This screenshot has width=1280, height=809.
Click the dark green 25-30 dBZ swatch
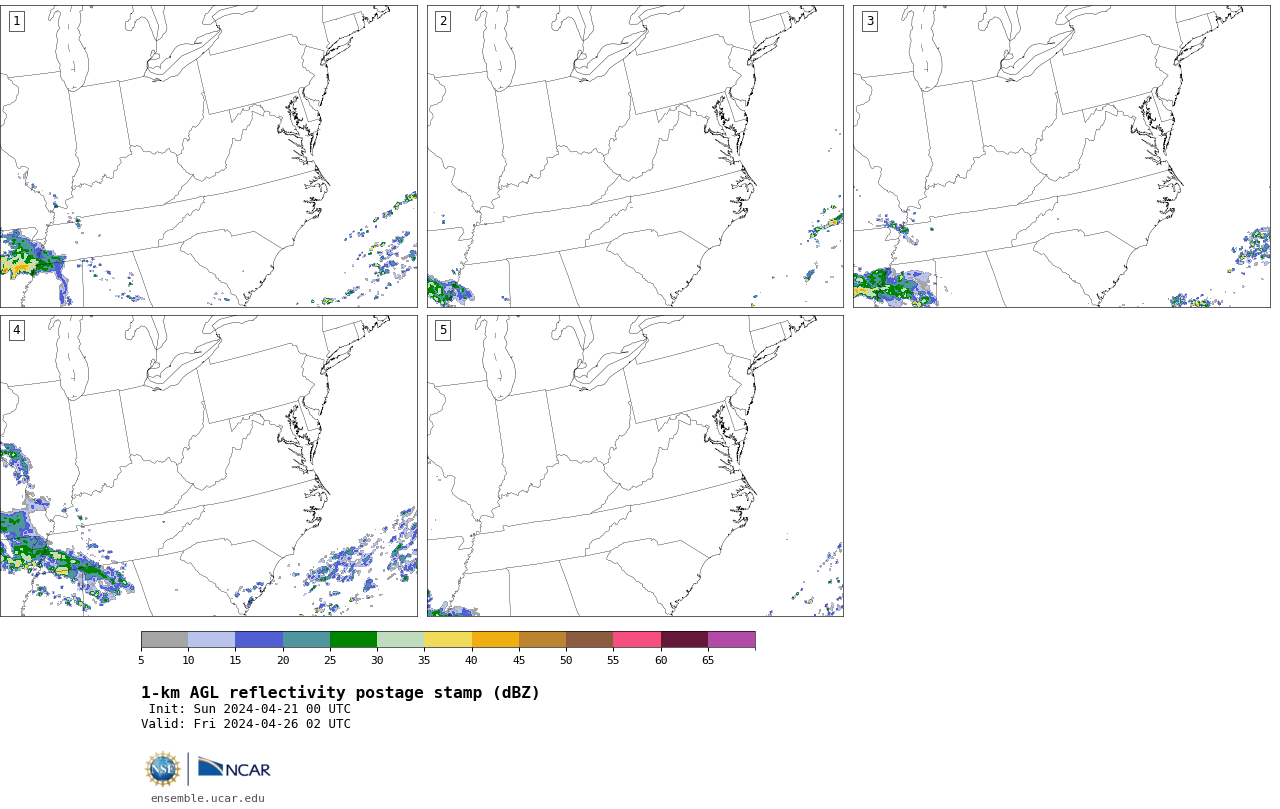tap(353, 640)
